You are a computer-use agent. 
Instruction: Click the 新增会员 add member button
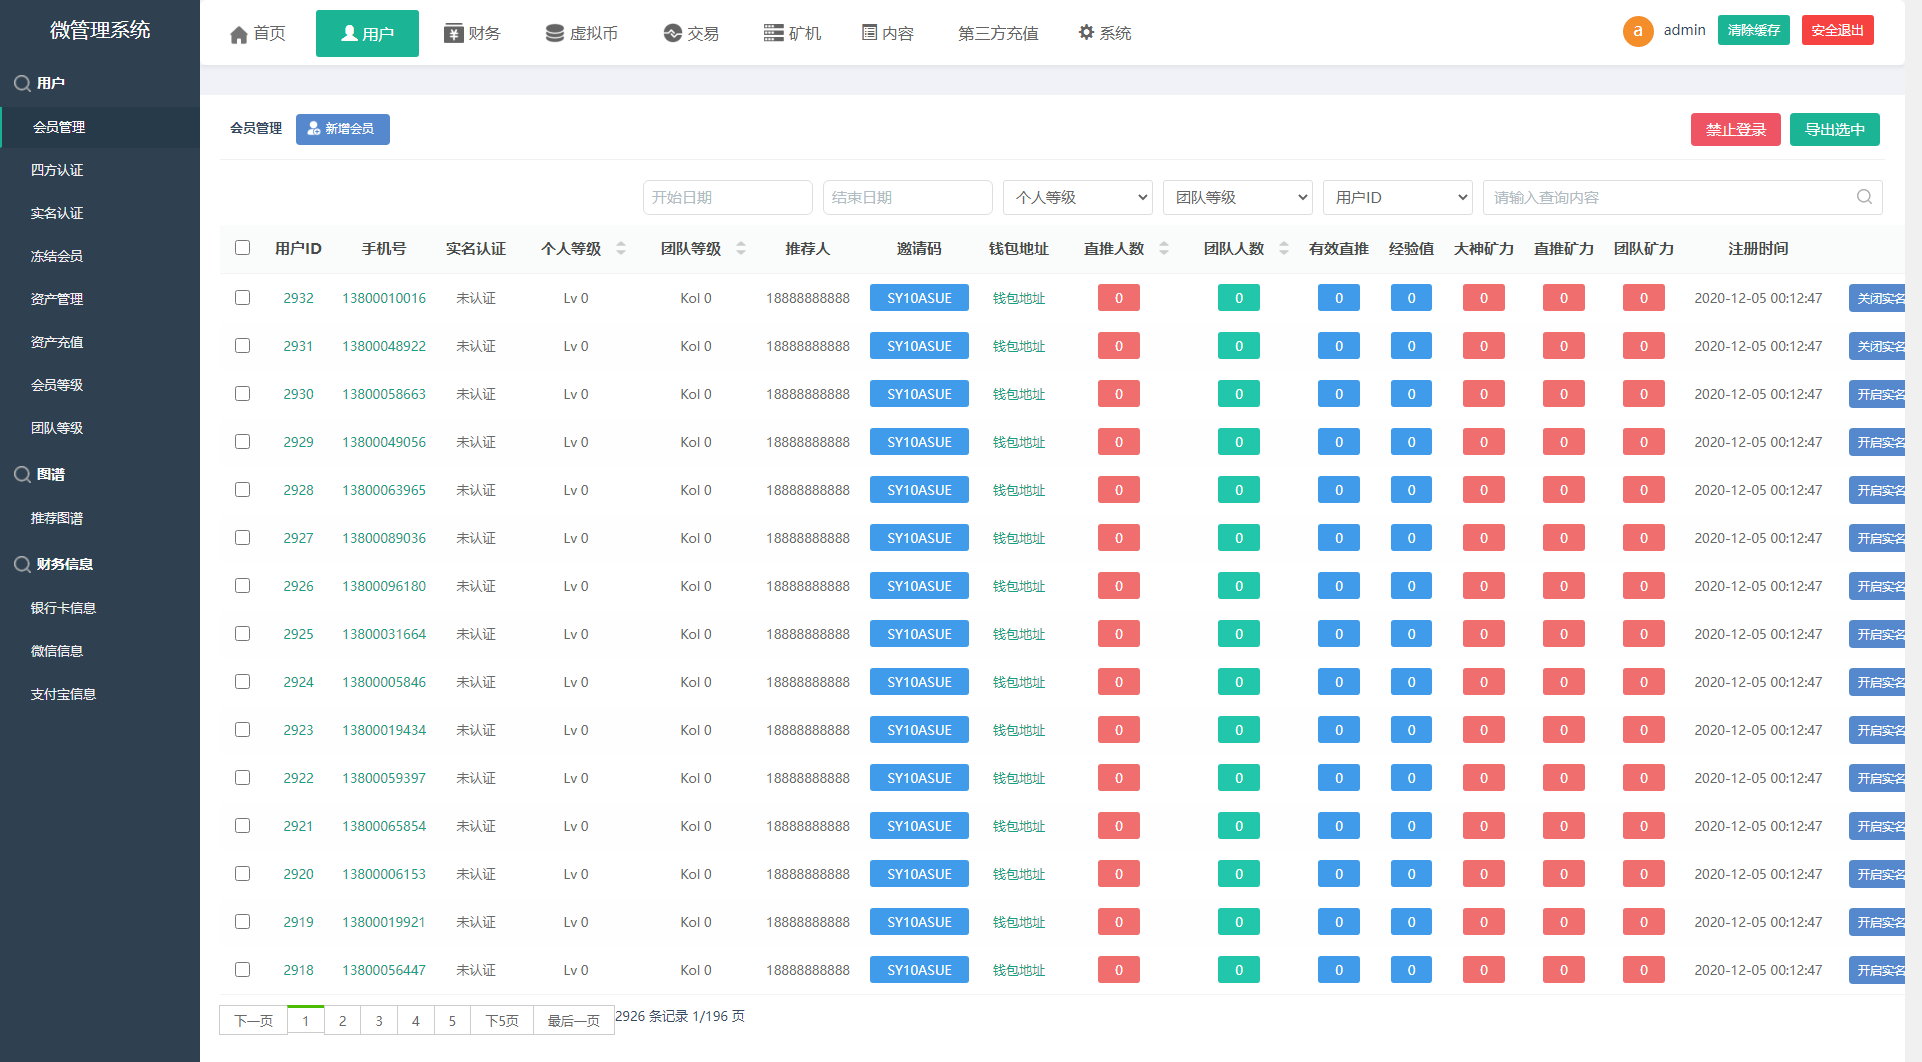pos(342,129)
